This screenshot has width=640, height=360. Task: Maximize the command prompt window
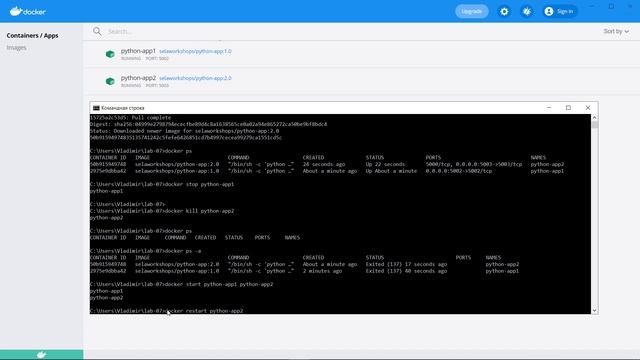pos(568,108)
